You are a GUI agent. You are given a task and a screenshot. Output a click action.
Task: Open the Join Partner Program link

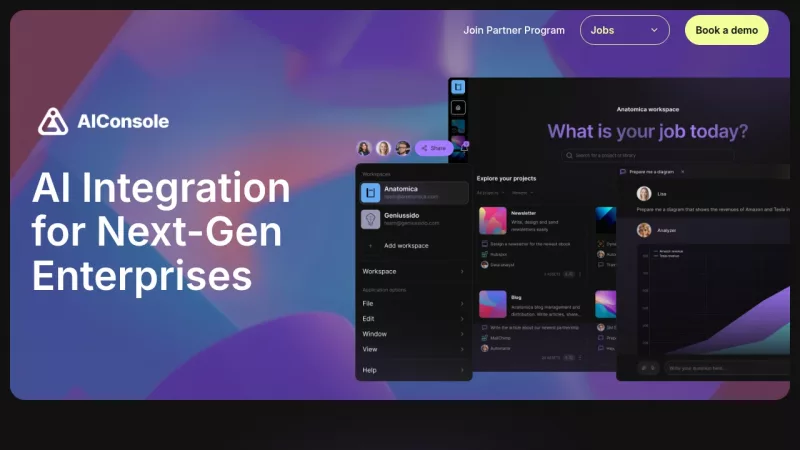pyautogui.click(x=514, y=30)
